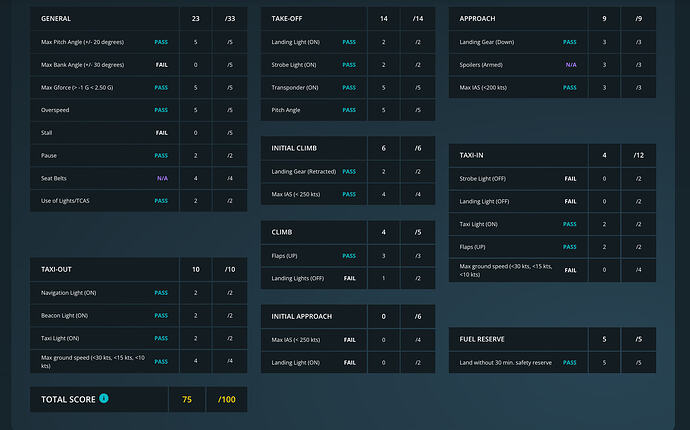
Task: Click the yellow total score value 75
Action: point(187,400)
